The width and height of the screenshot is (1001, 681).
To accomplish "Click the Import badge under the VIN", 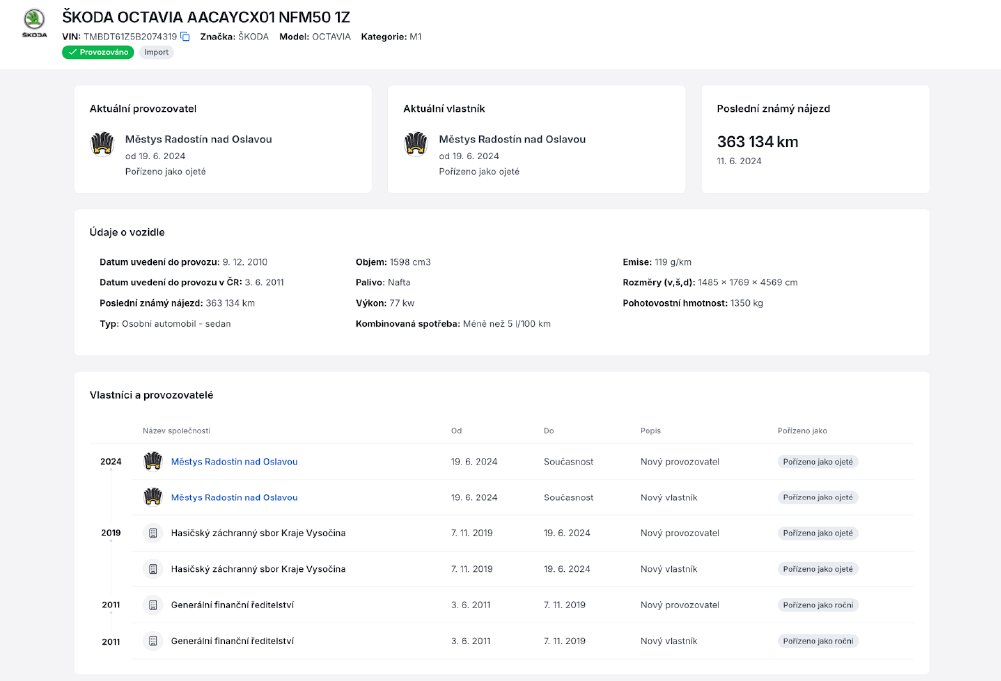I will (x=156, y=52).
